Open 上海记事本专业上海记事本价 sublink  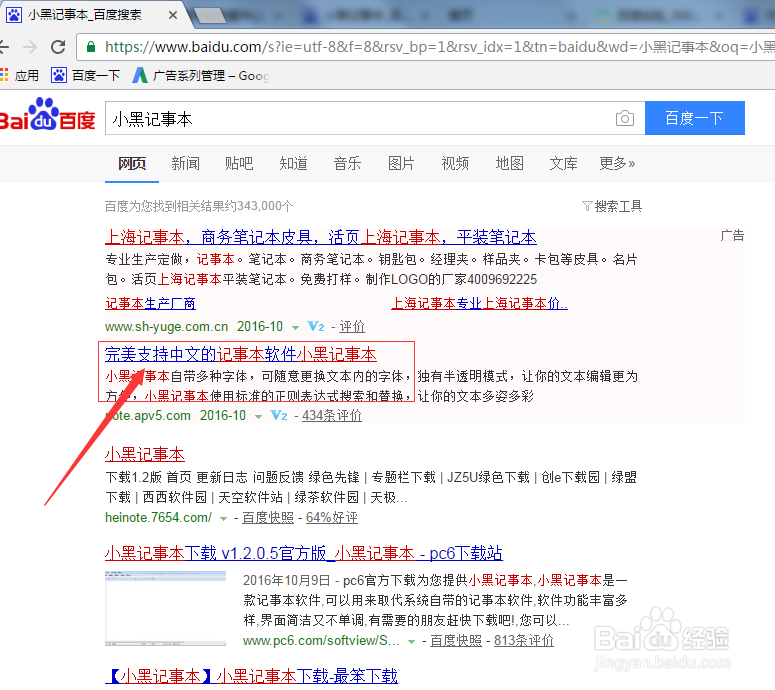point(479,303)
